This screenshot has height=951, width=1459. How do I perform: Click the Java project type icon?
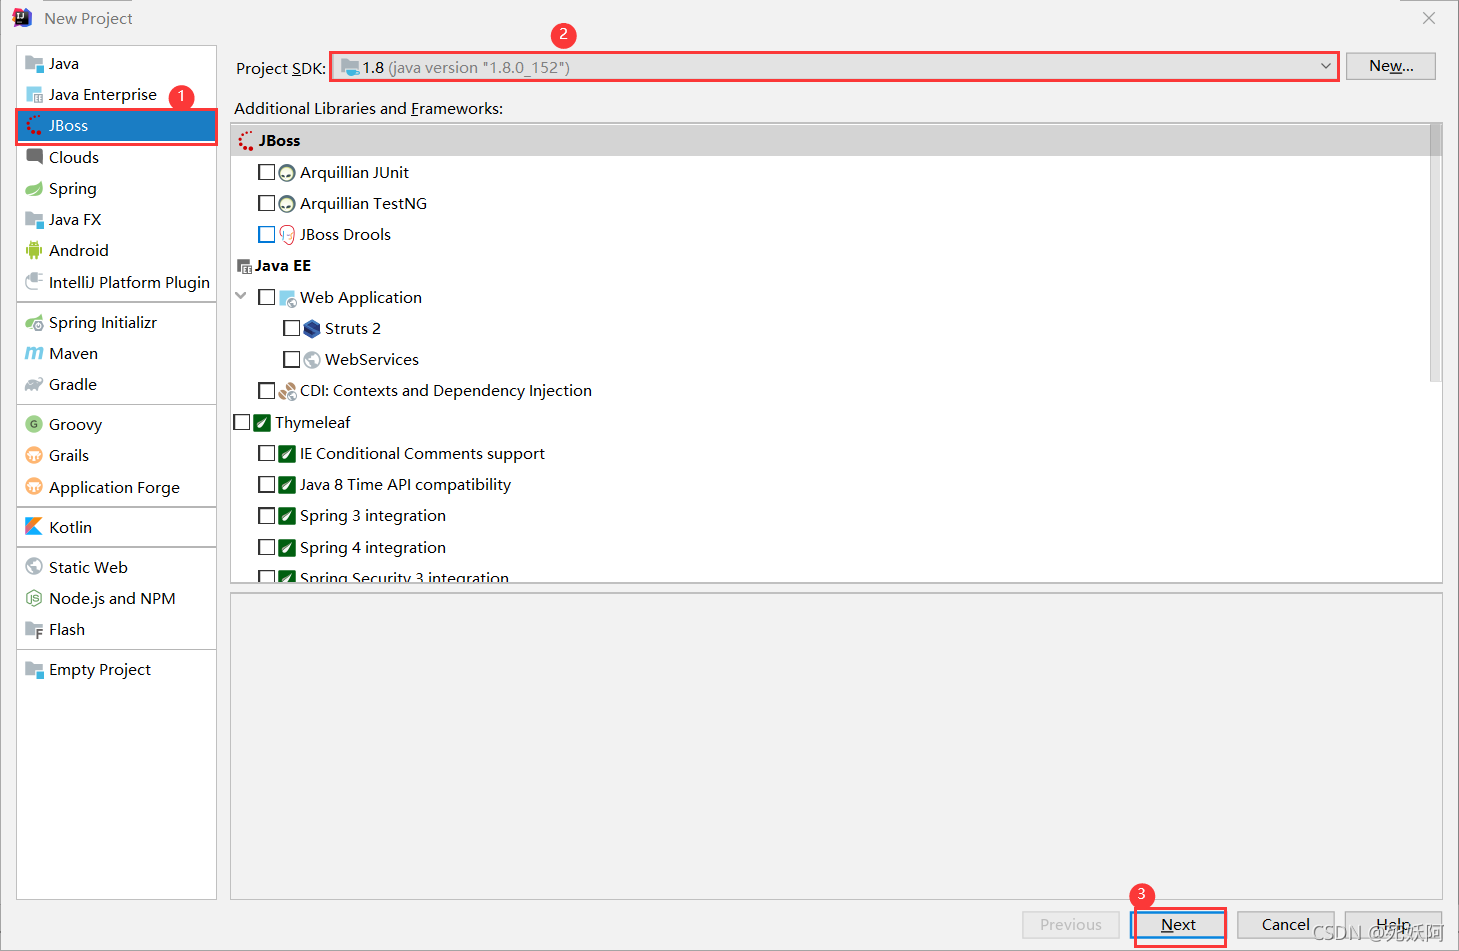coord(34,63)
